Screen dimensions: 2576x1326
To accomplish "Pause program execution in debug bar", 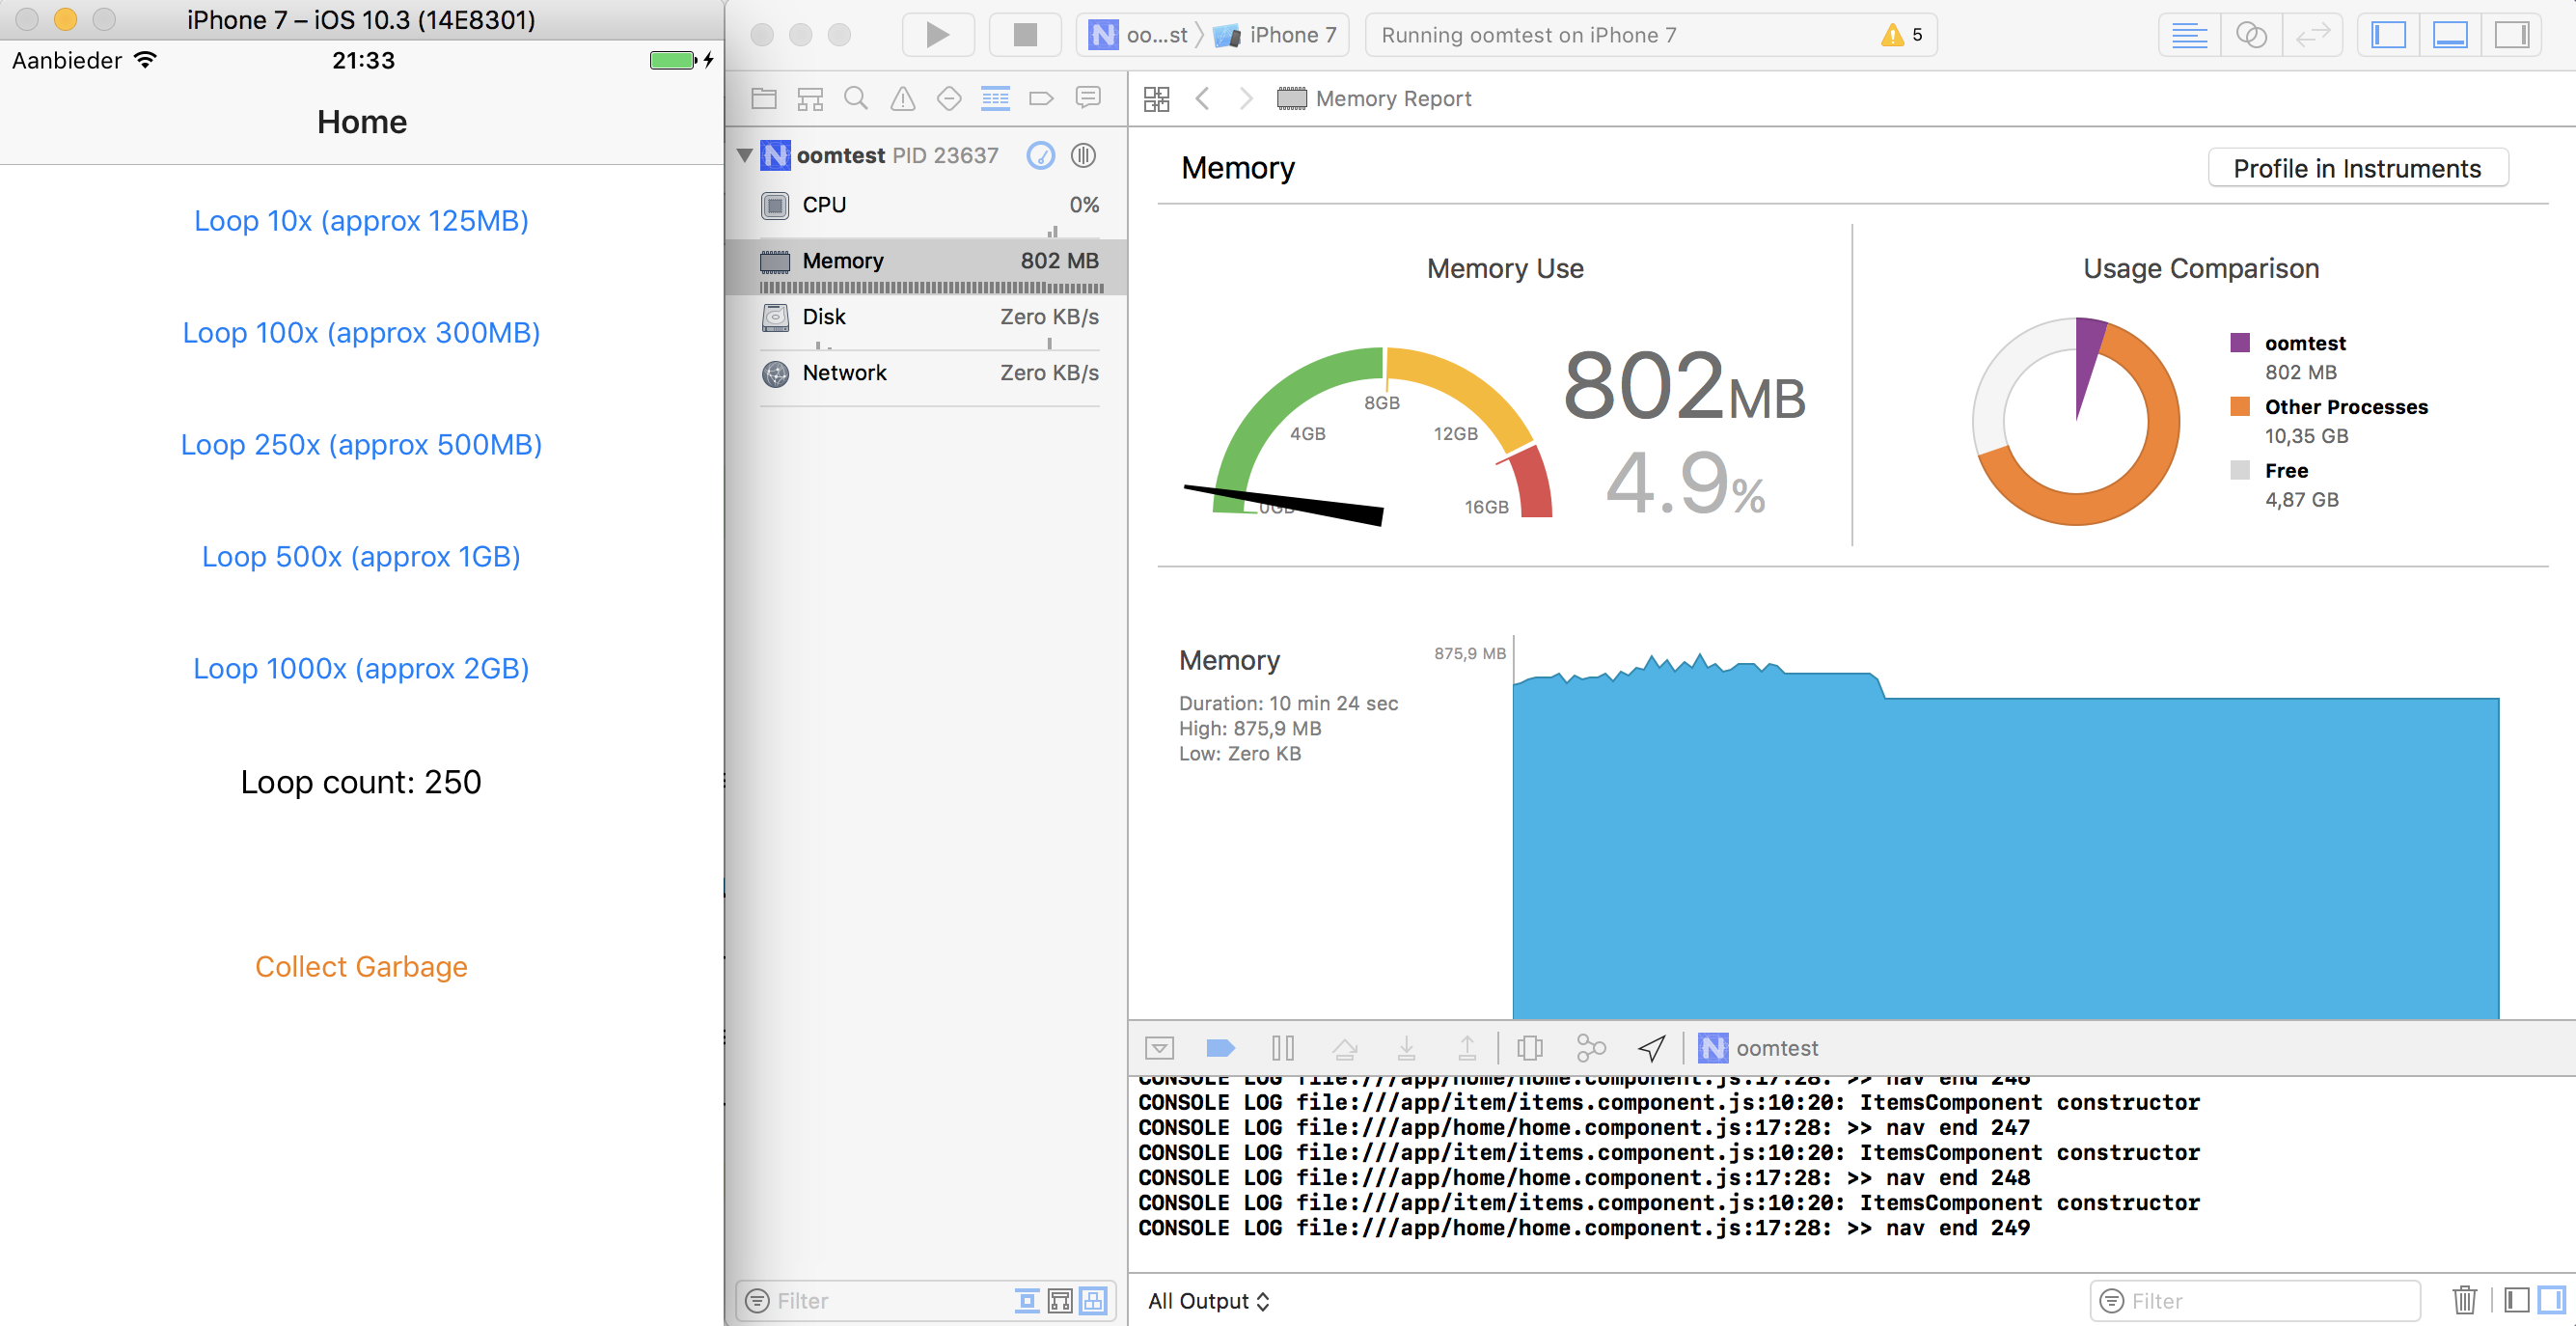I will coord(1283,1048).
